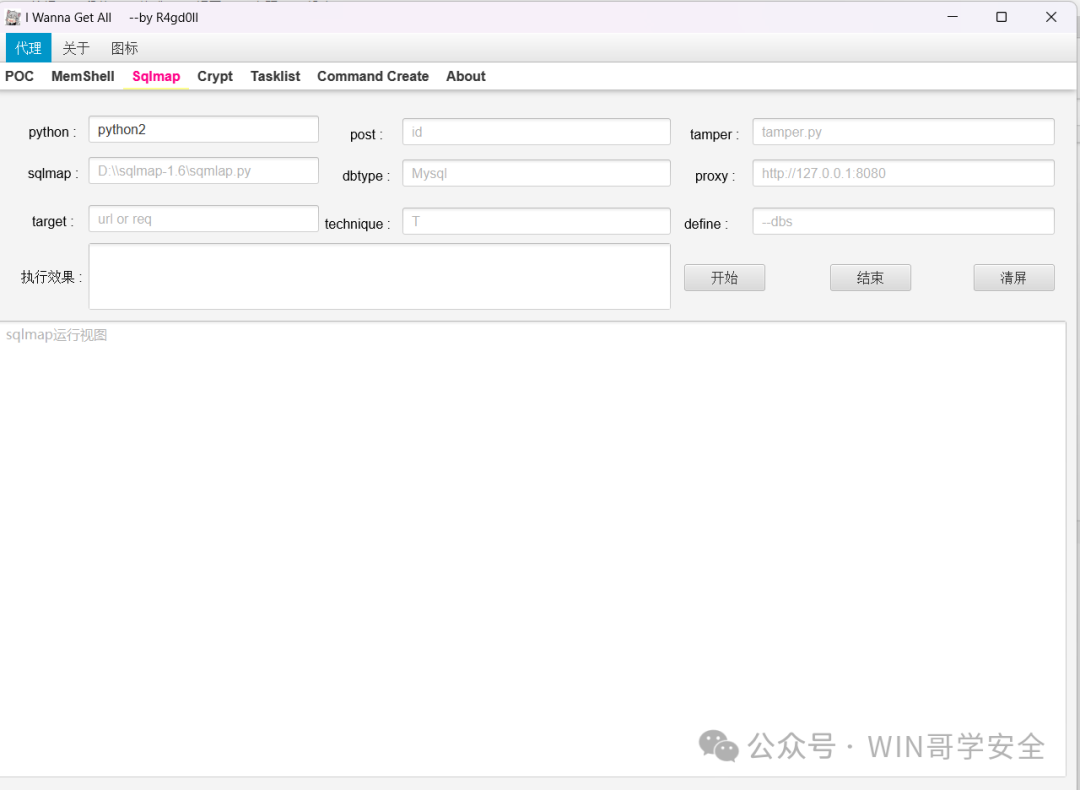
Task: Click the dbtype input field
Action: pyautogui.click(x=537, y=173)
